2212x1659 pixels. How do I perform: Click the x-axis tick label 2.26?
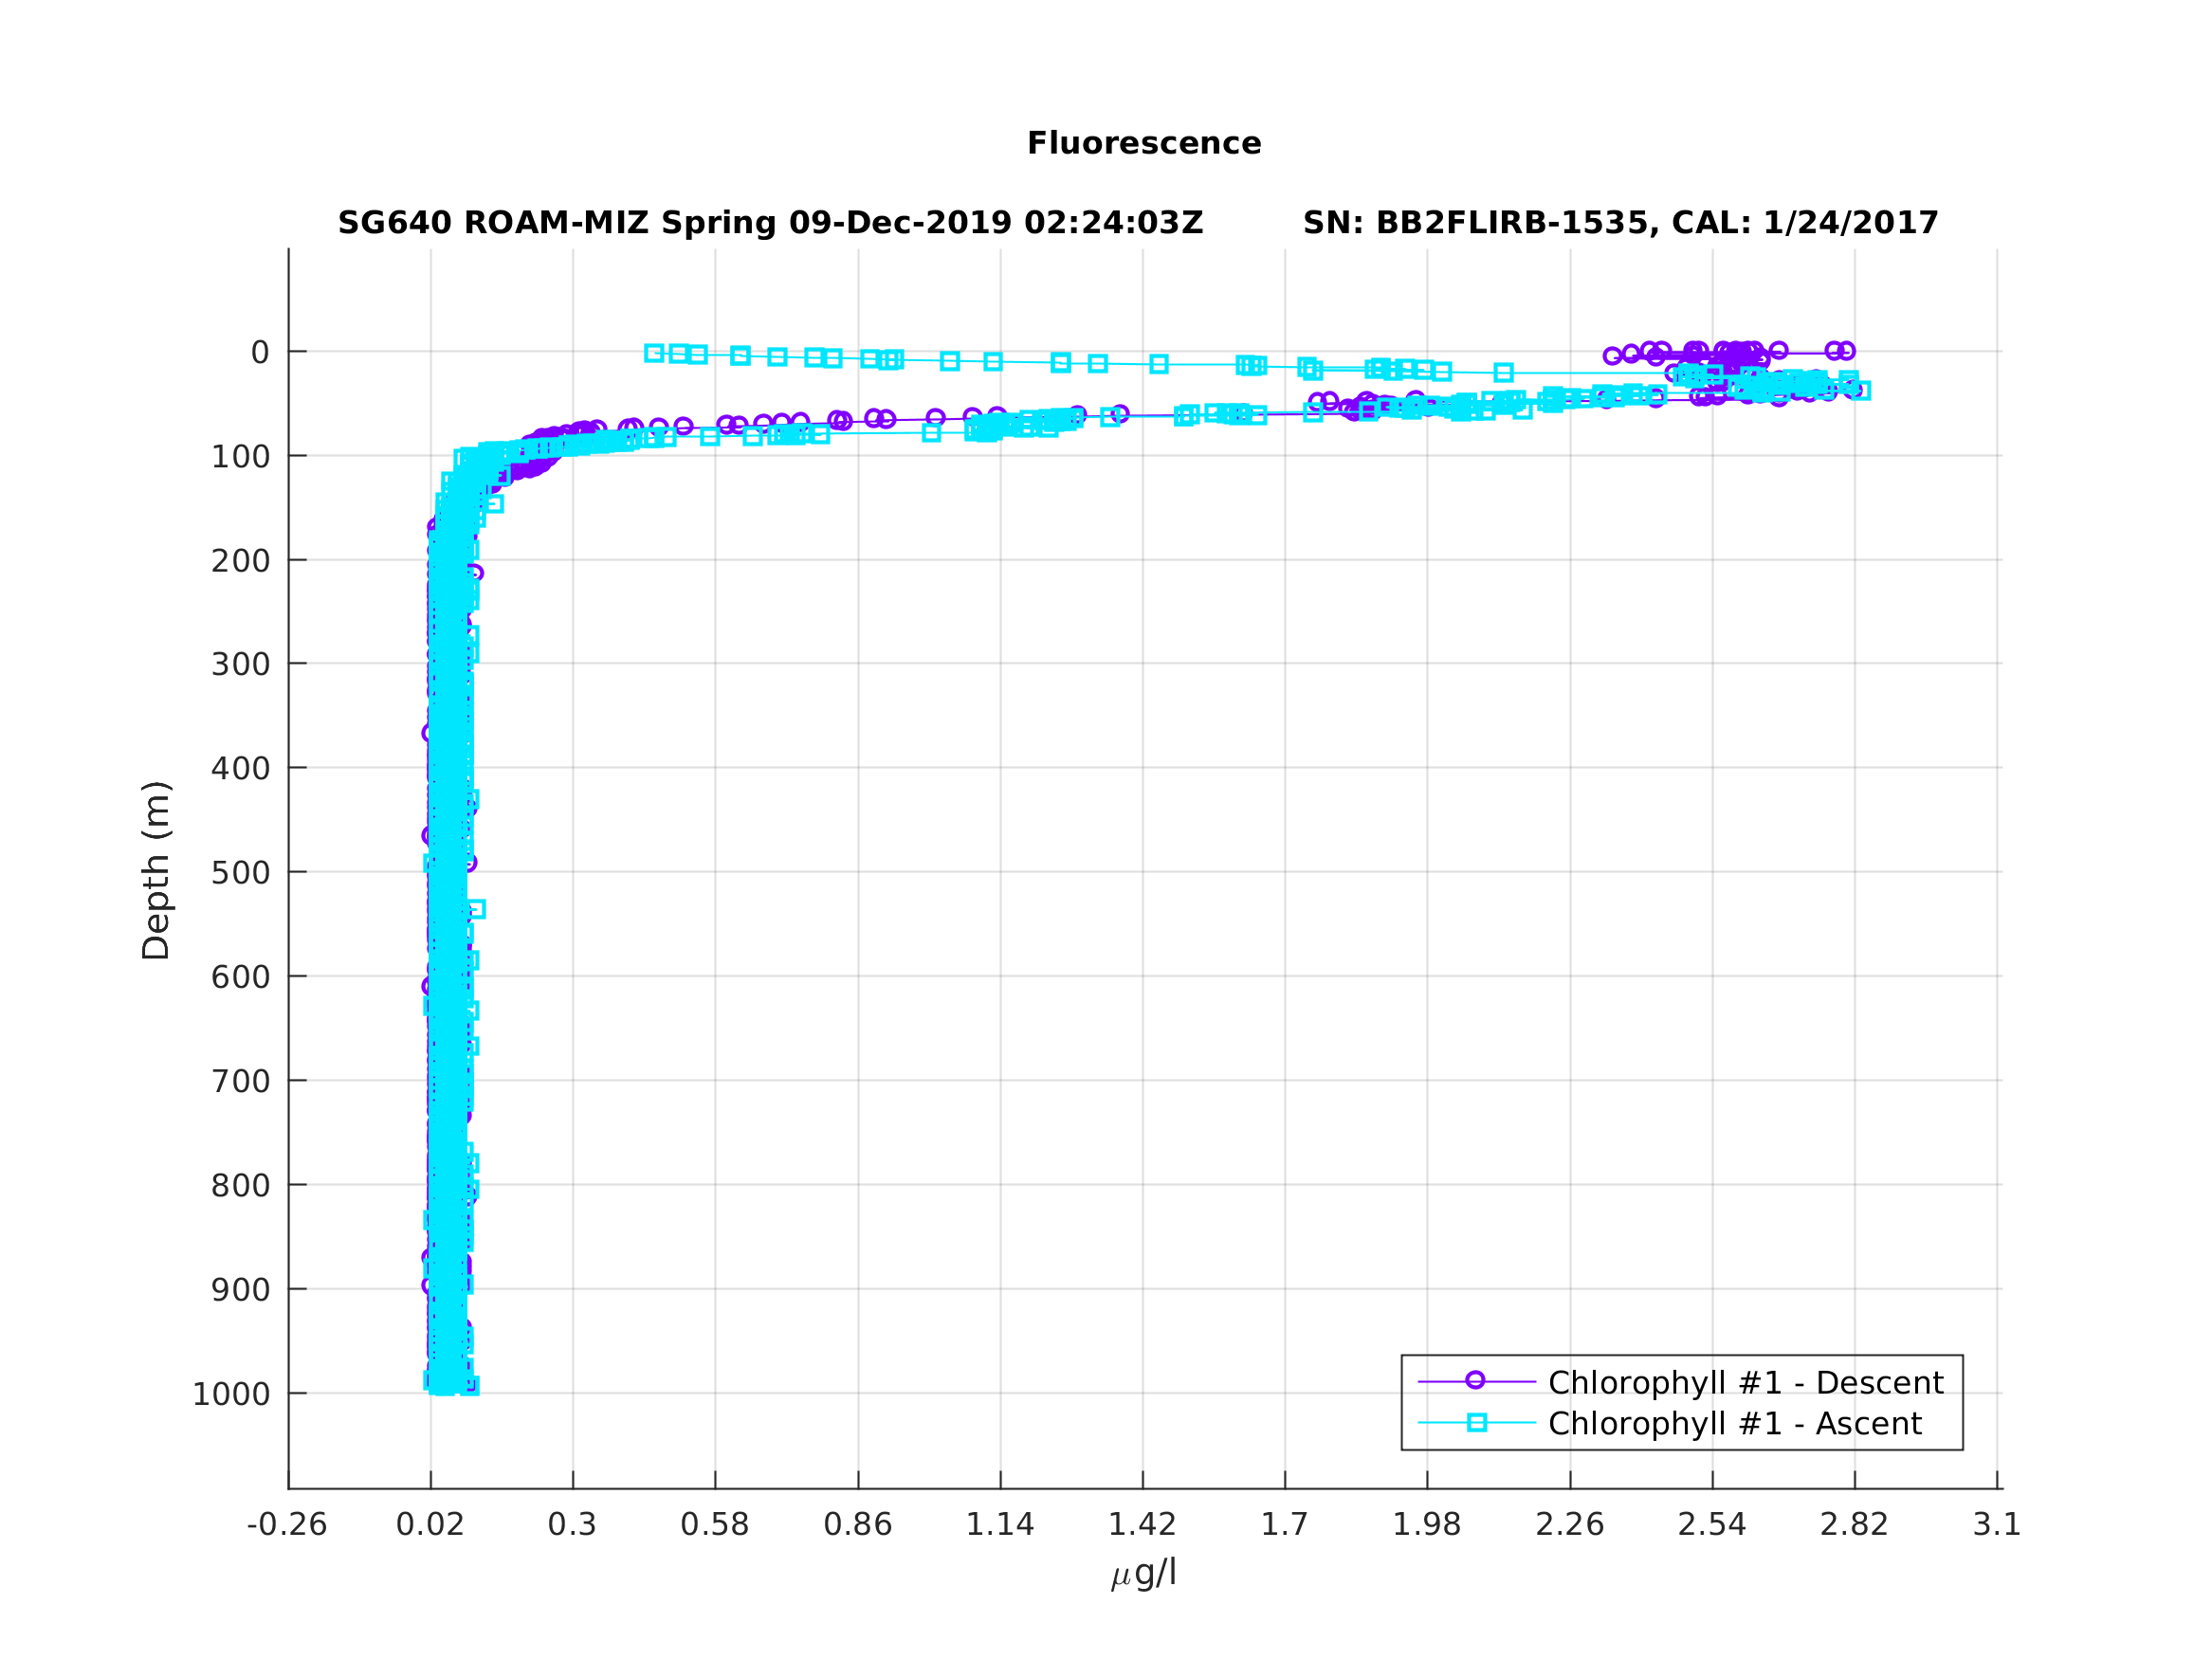pos(1570,1525)
